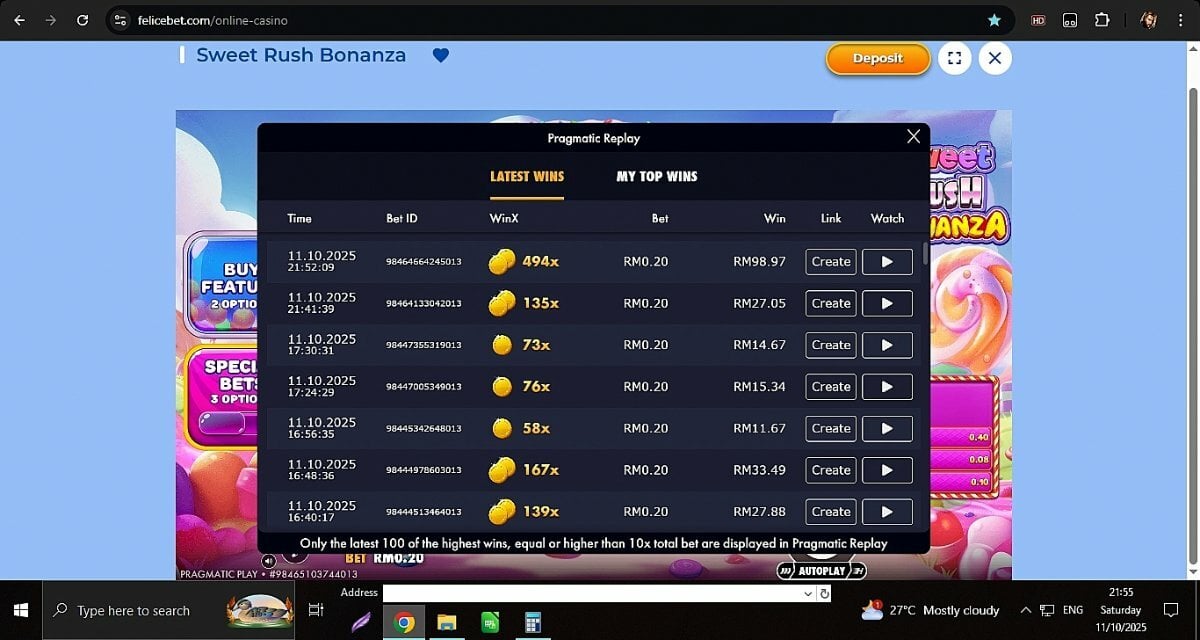The width and height of the screenshot is (1200, 640).
Task: Open Chrome three-dot menu
Action: coord(1181,20)
